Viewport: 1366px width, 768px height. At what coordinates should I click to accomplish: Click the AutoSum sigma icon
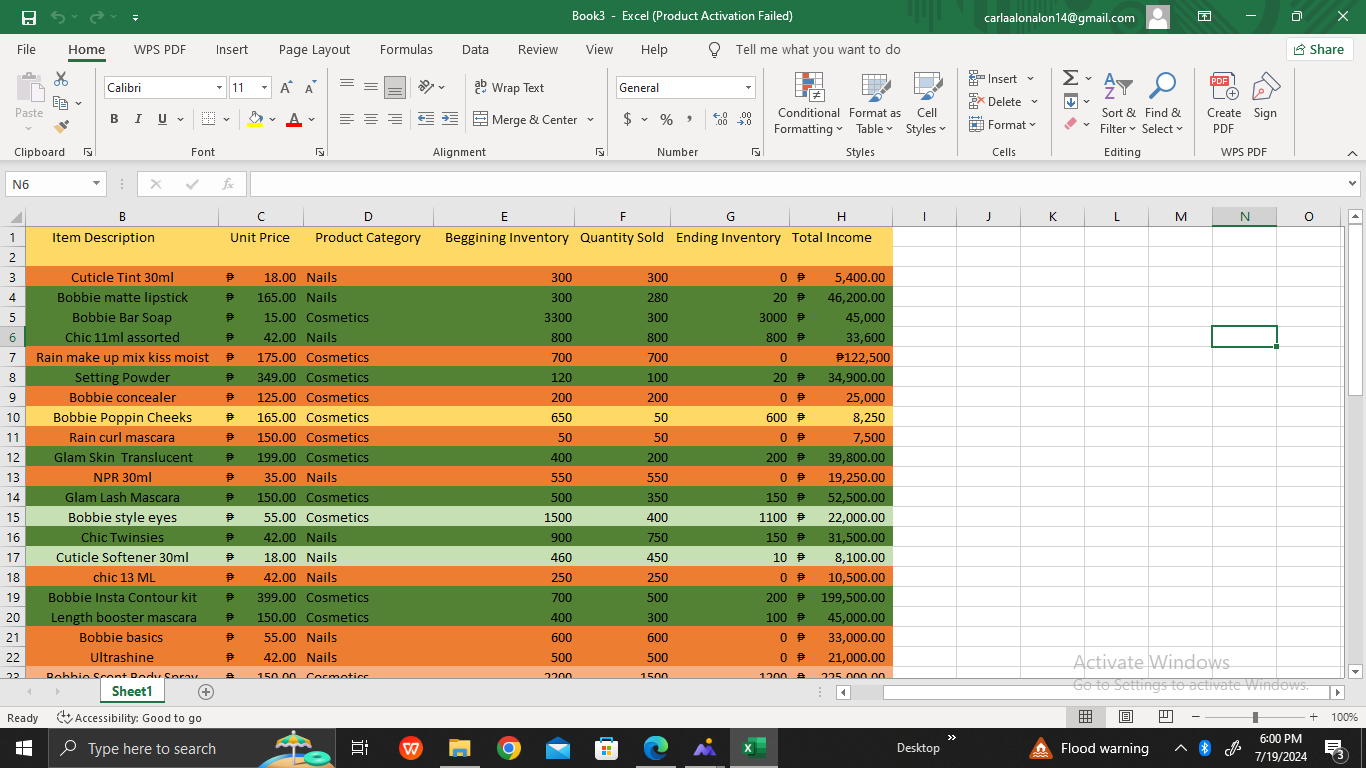pos(1070,78)
